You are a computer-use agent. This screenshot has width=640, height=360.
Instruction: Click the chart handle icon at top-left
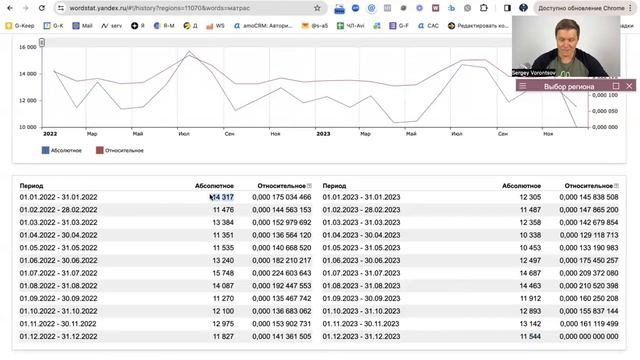coord(42,42)
